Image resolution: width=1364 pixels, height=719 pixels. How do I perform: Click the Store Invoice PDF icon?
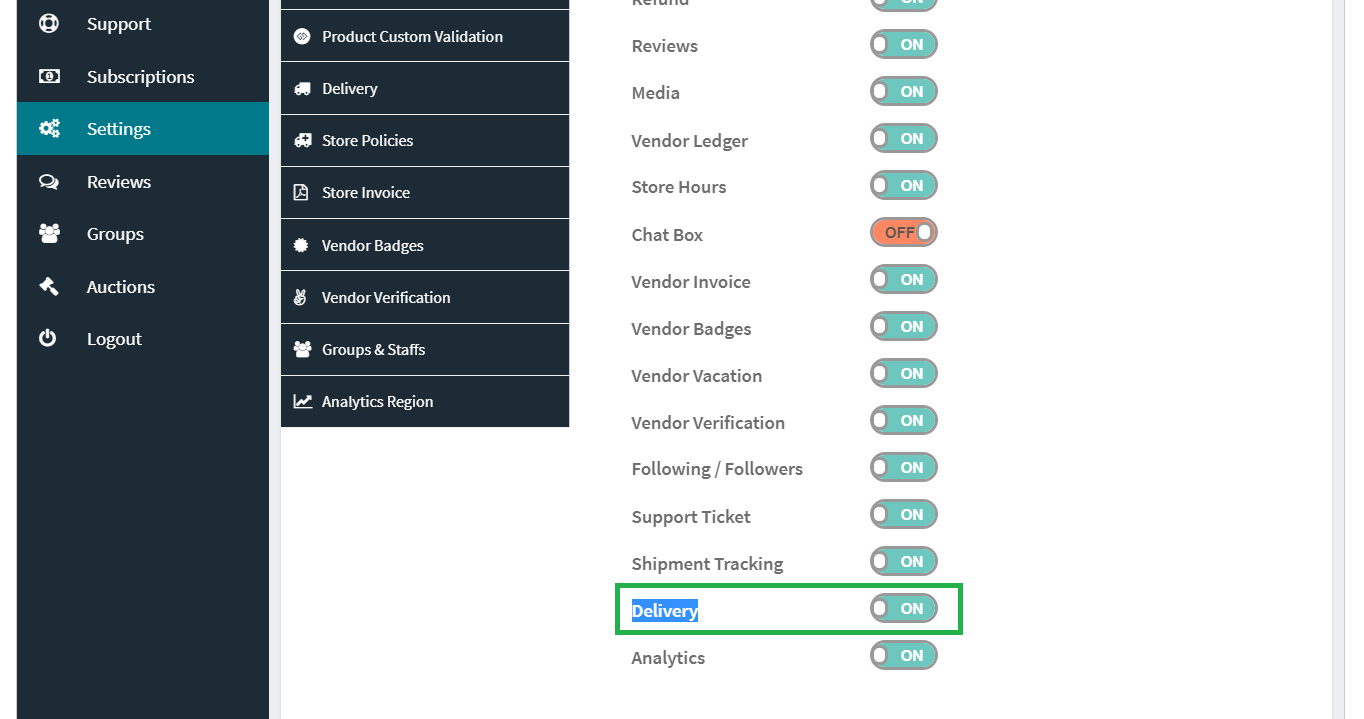(301, 192)
